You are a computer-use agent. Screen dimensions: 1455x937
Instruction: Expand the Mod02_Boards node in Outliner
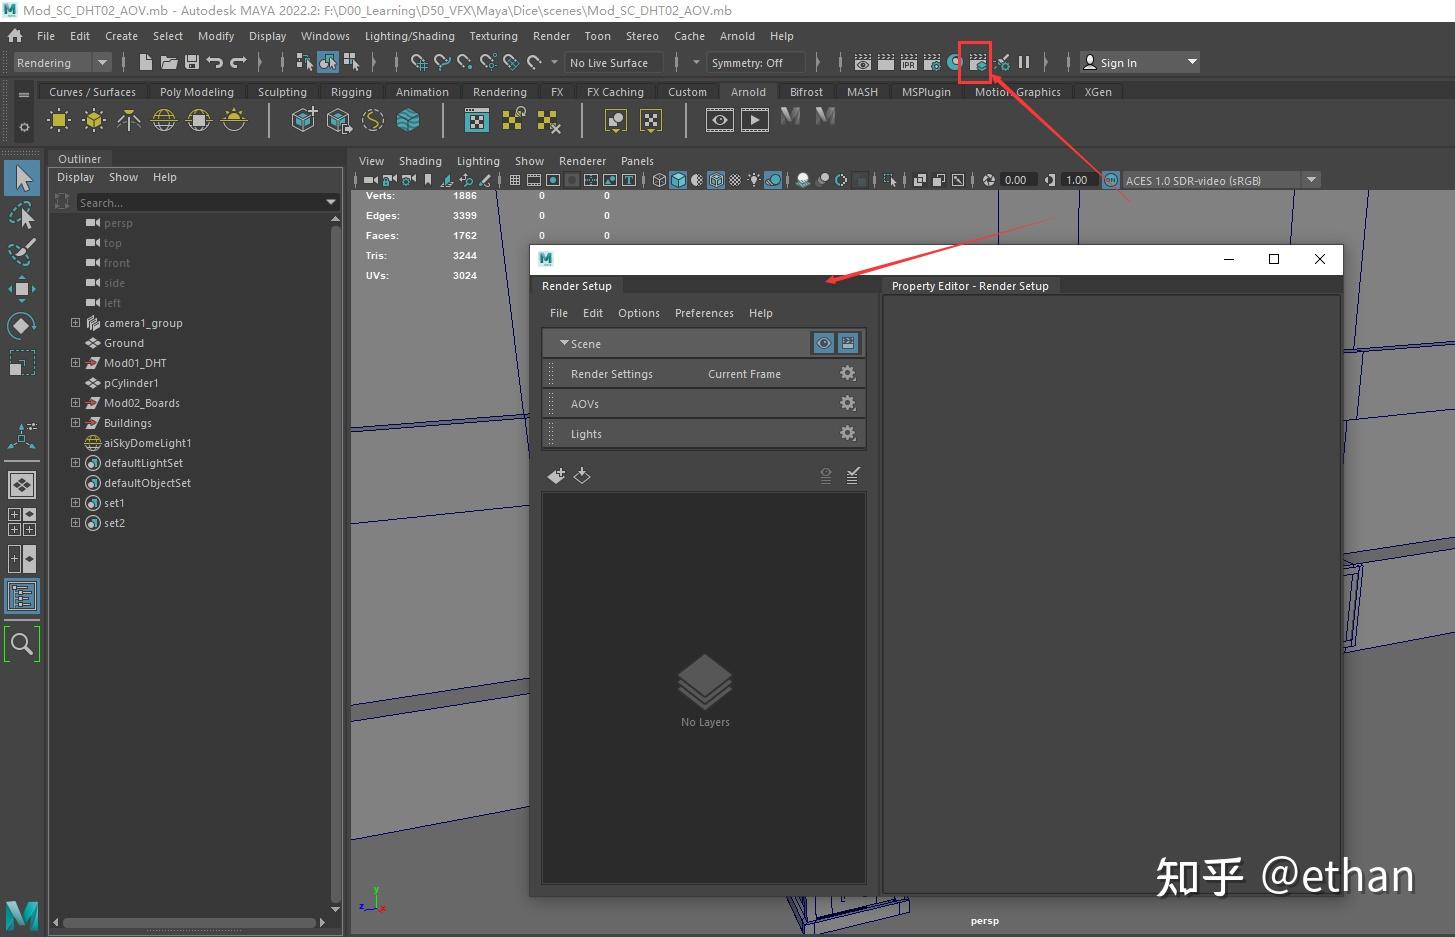coord(75,403)
